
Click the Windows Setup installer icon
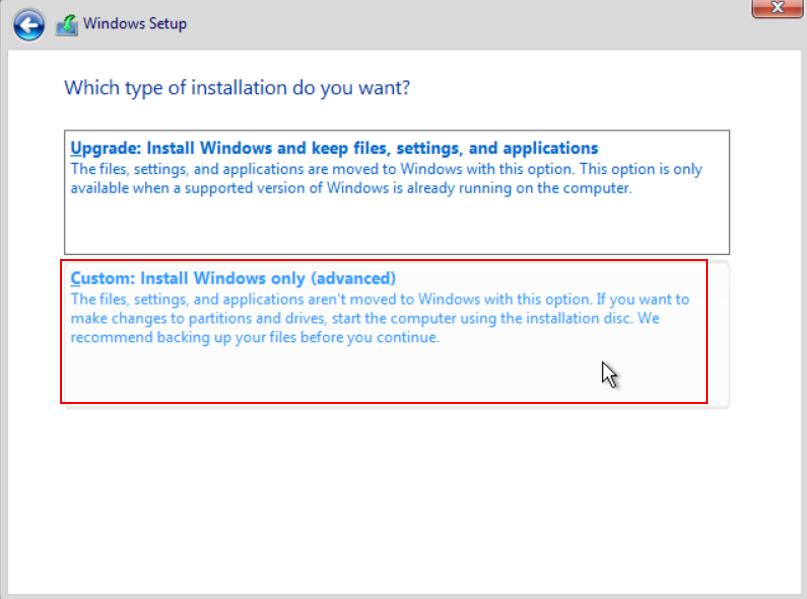click(67, 25)
